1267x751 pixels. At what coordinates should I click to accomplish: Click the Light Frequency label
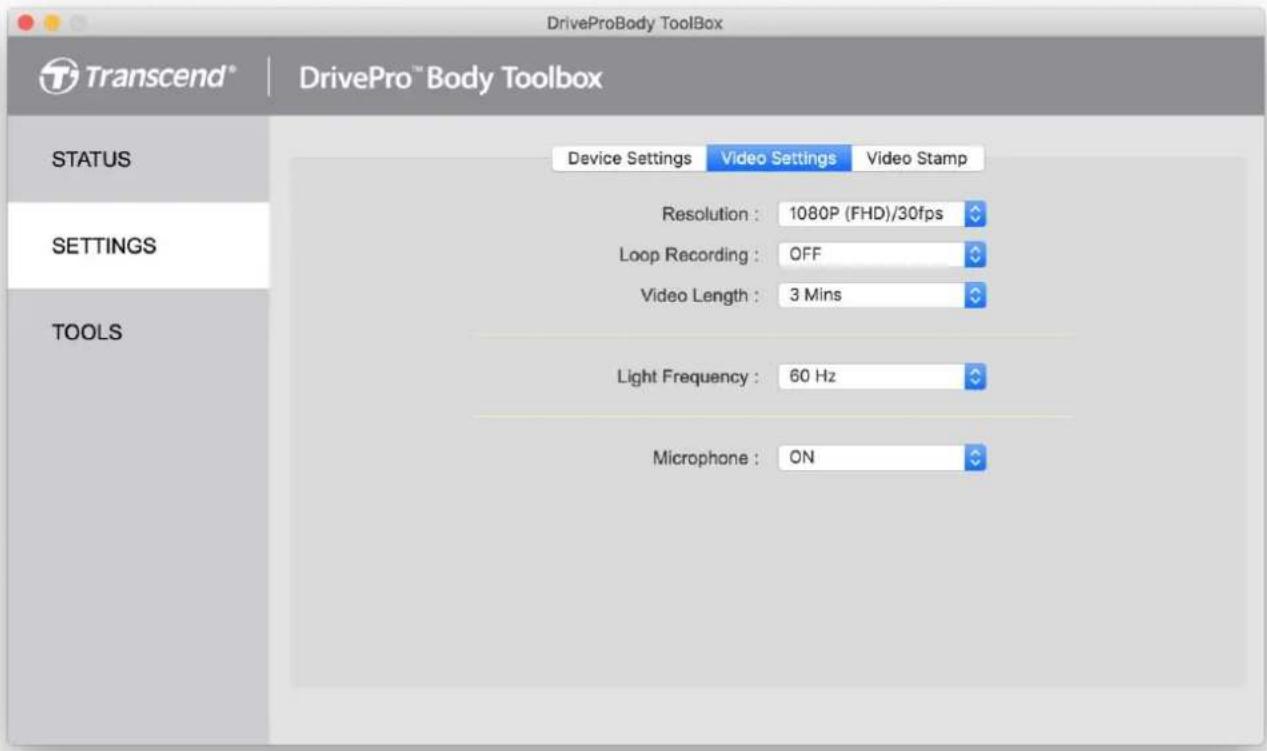pyautogui.click(x=688, y=378)
